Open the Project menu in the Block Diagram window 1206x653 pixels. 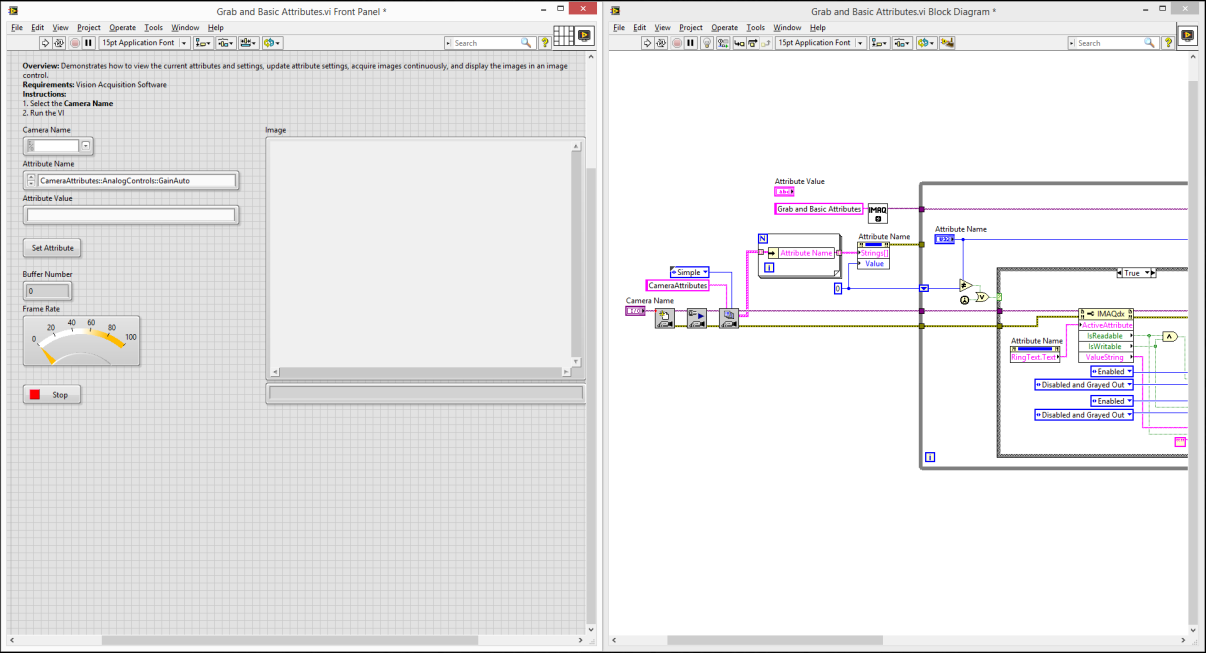point(691,27)
